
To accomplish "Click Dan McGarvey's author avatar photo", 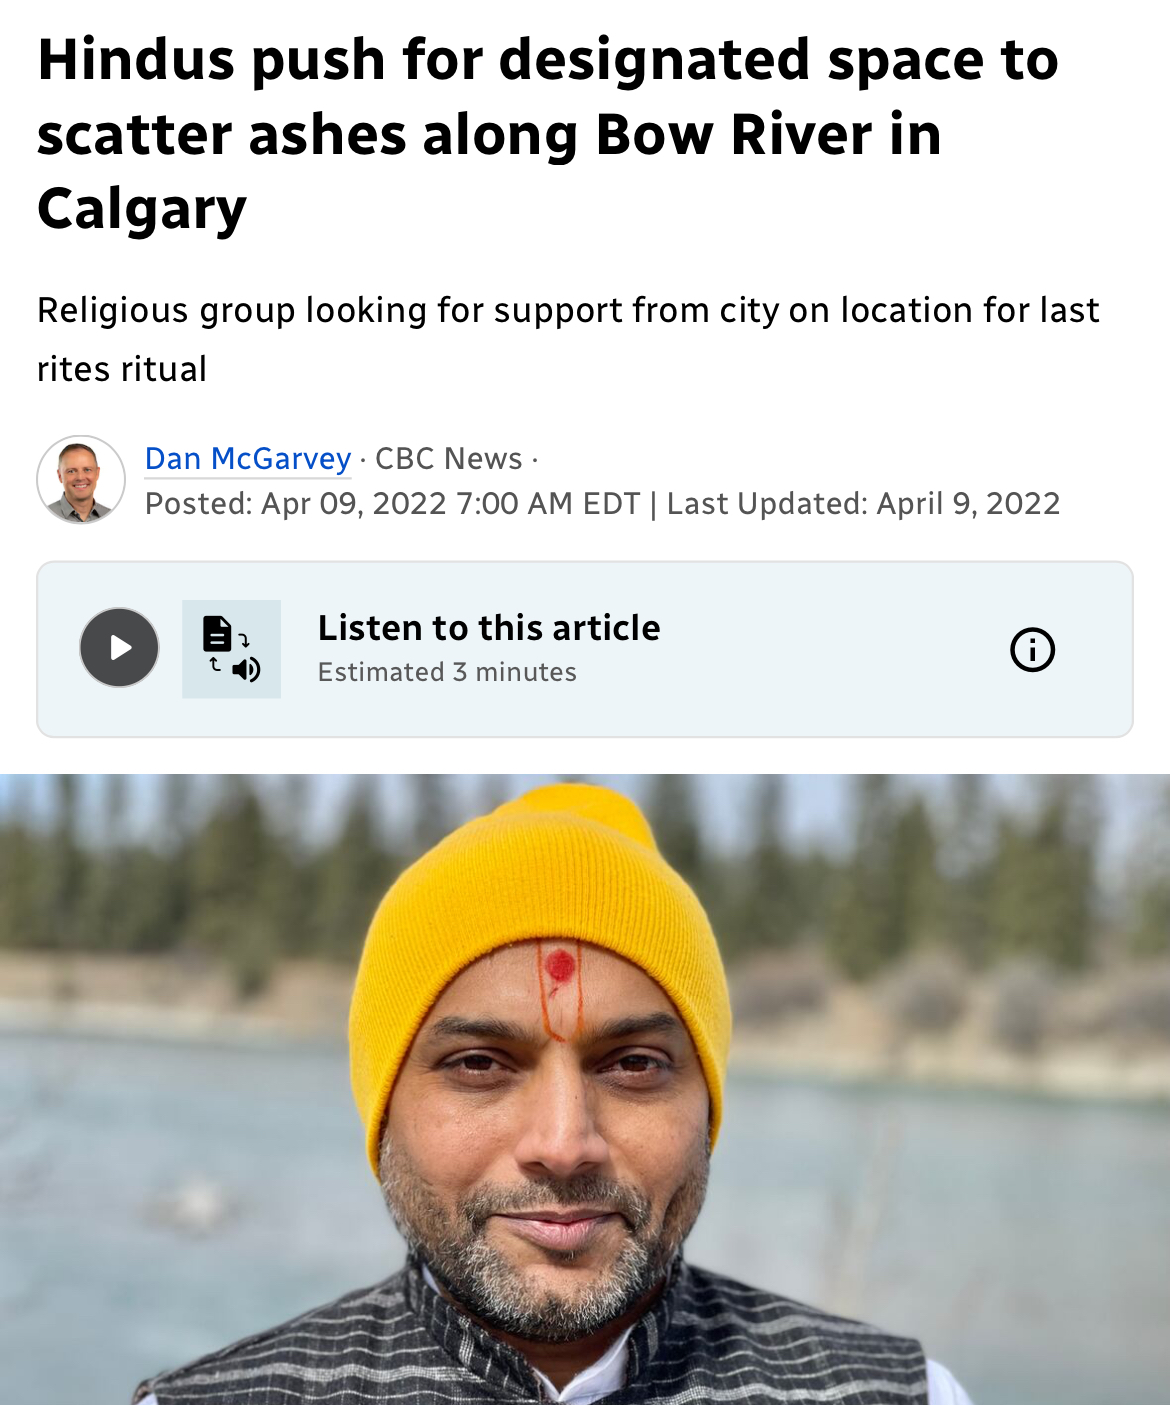I will tap(81, 480).
